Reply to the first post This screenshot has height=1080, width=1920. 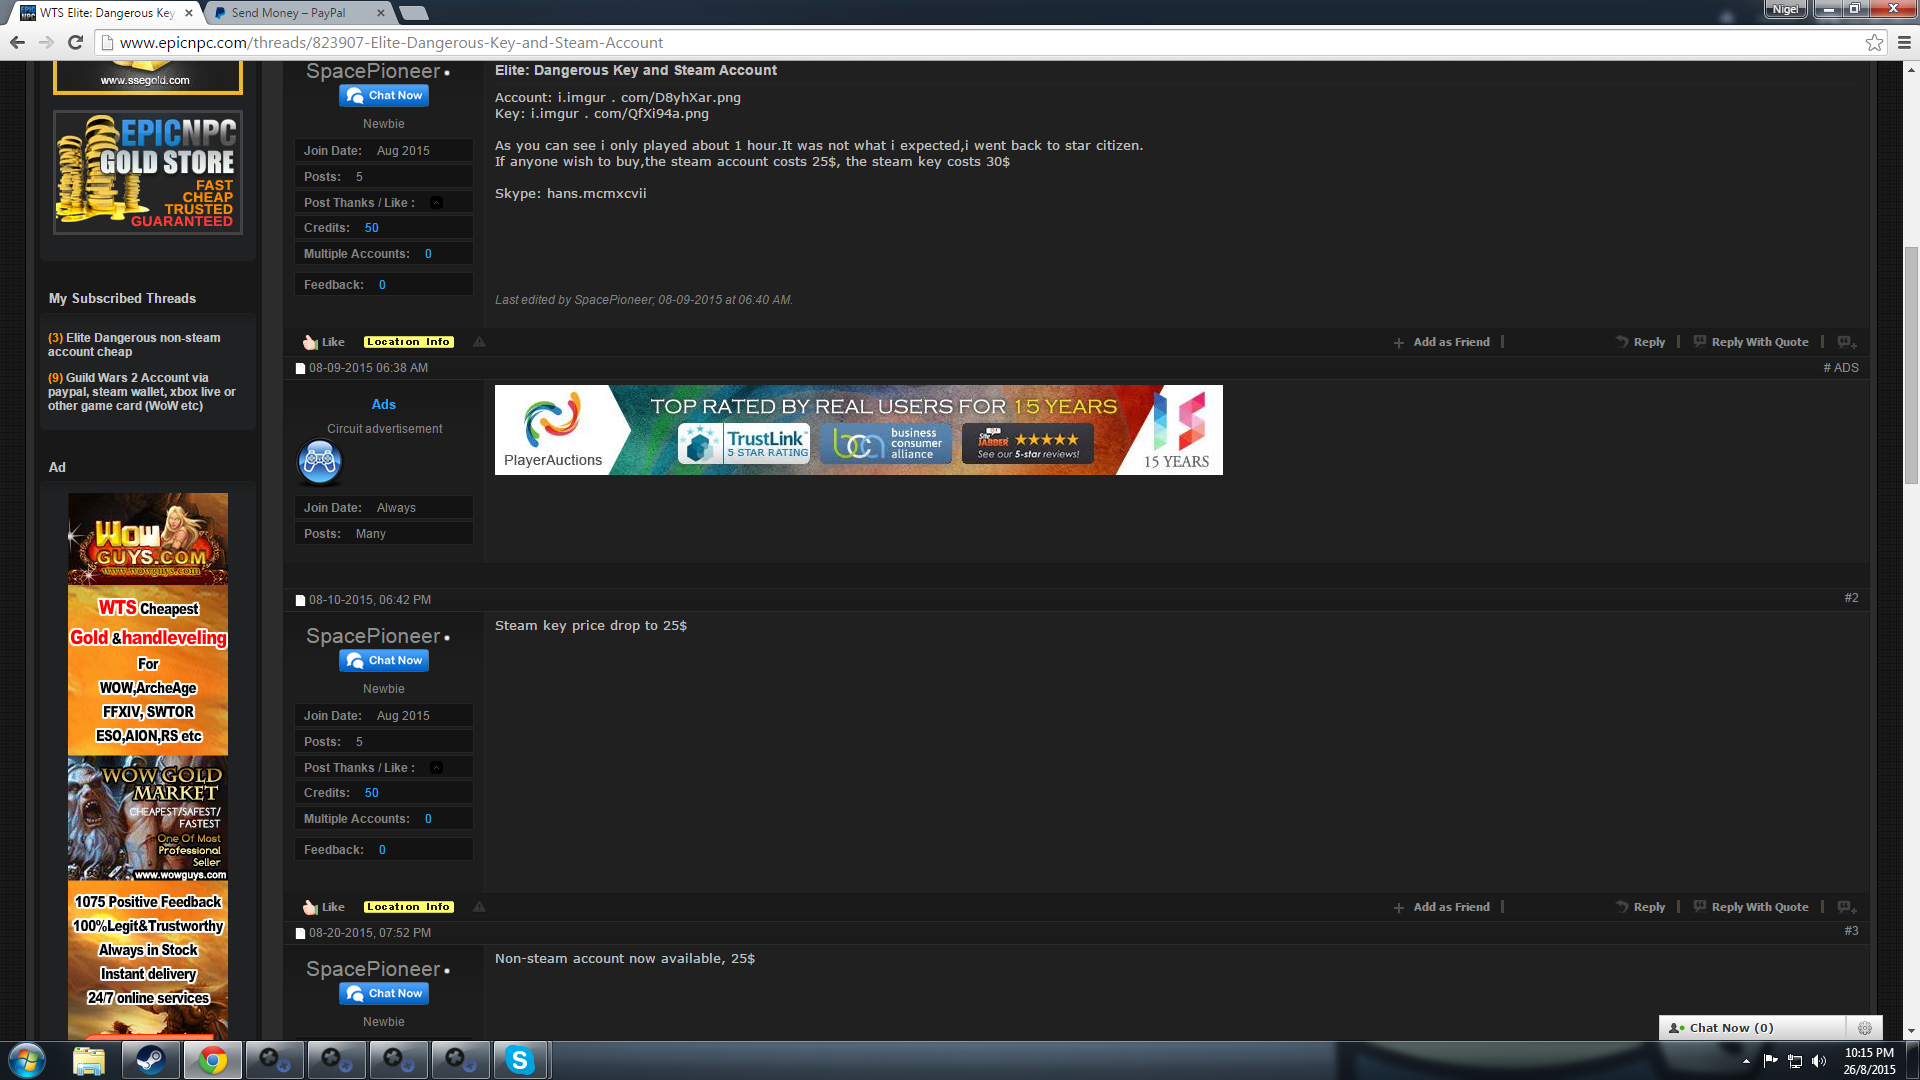[1640, 342]
